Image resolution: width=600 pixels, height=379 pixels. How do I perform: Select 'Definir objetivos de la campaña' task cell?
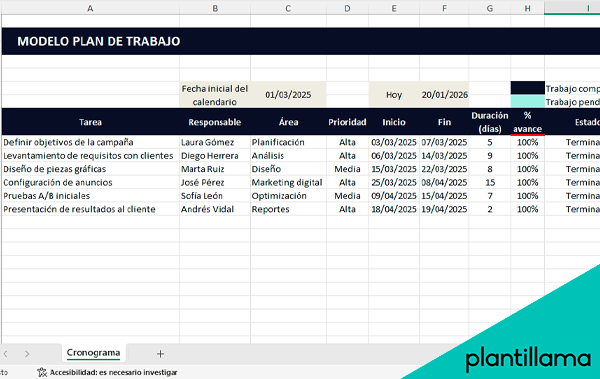(90, 142)
